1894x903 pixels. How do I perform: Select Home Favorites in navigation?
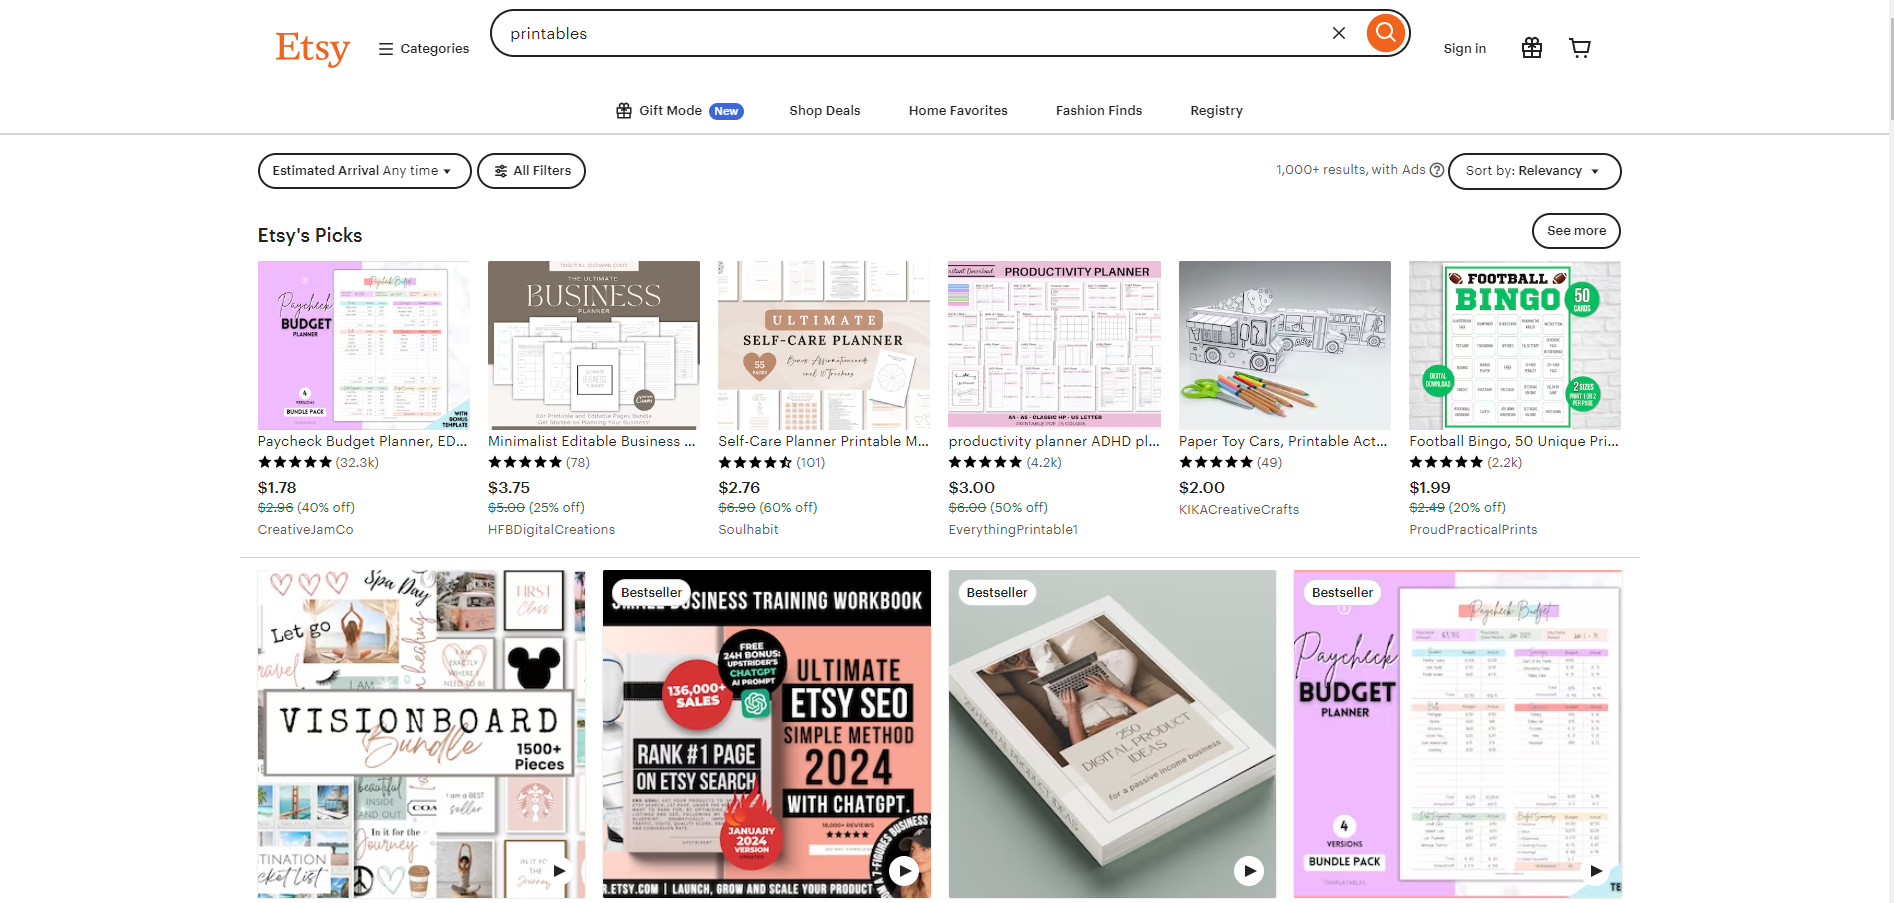click(957, 111)
